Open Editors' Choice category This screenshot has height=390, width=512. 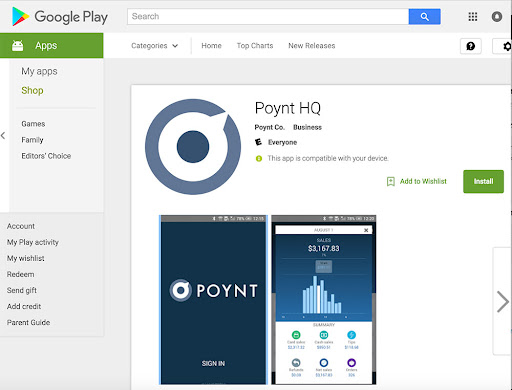click(46, 156)
